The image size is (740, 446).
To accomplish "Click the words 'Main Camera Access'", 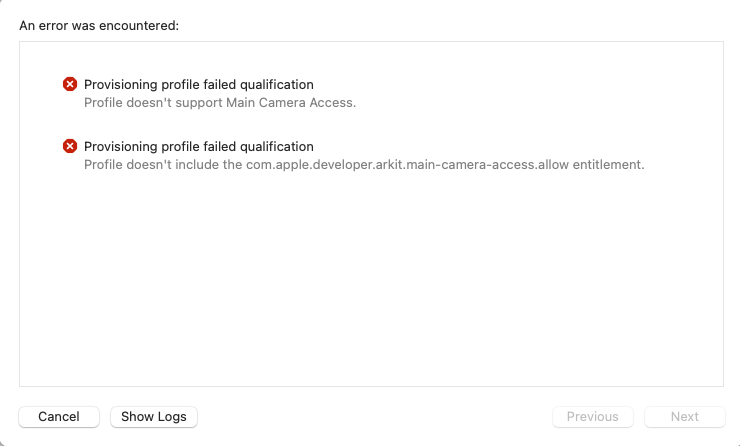I will 289,102.
